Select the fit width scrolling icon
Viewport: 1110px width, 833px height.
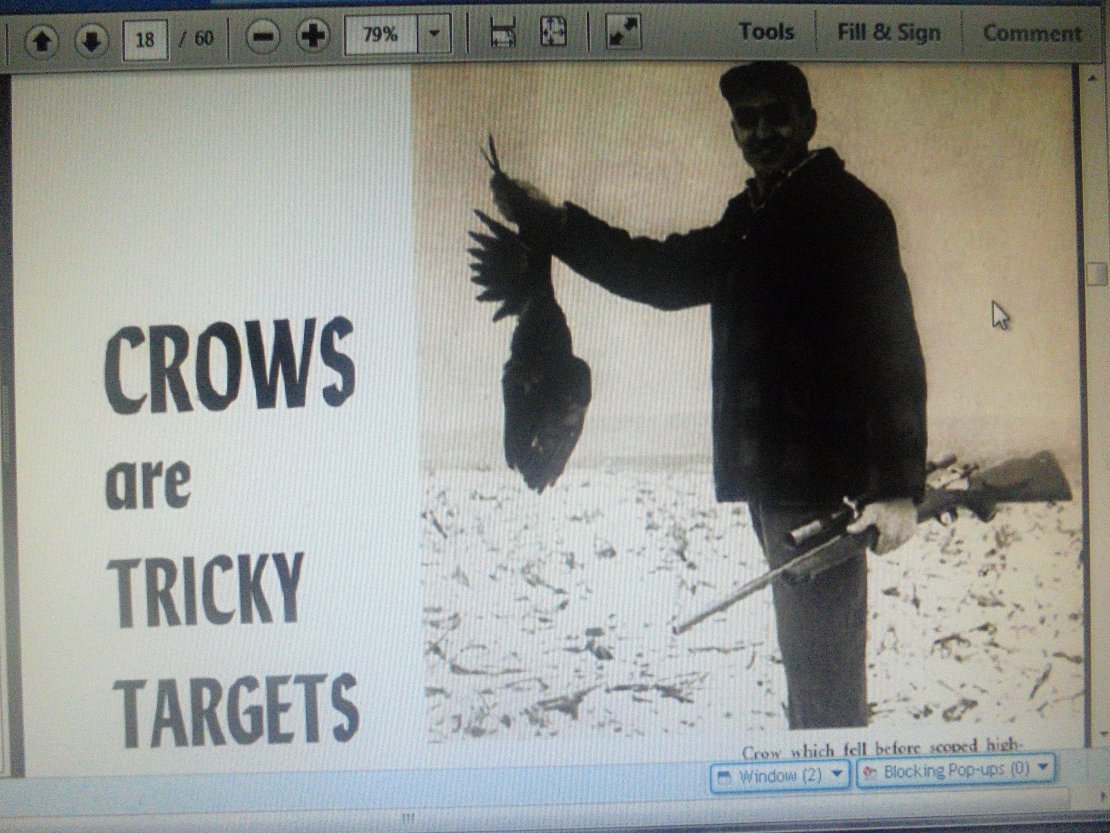[x=503, y=33]
